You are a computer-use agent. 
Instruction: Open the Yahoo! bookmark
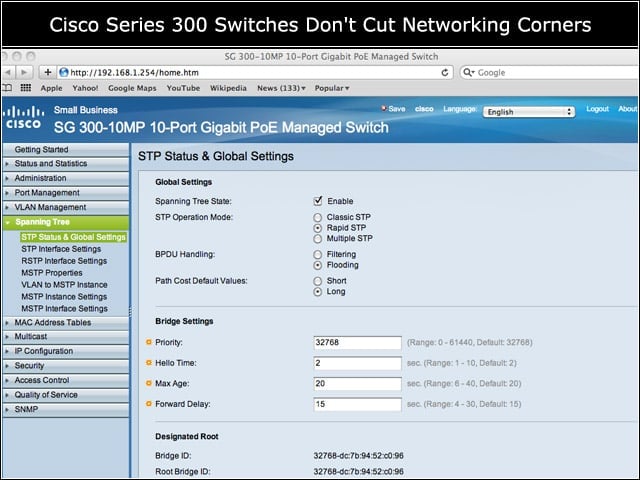coord(85,88)
